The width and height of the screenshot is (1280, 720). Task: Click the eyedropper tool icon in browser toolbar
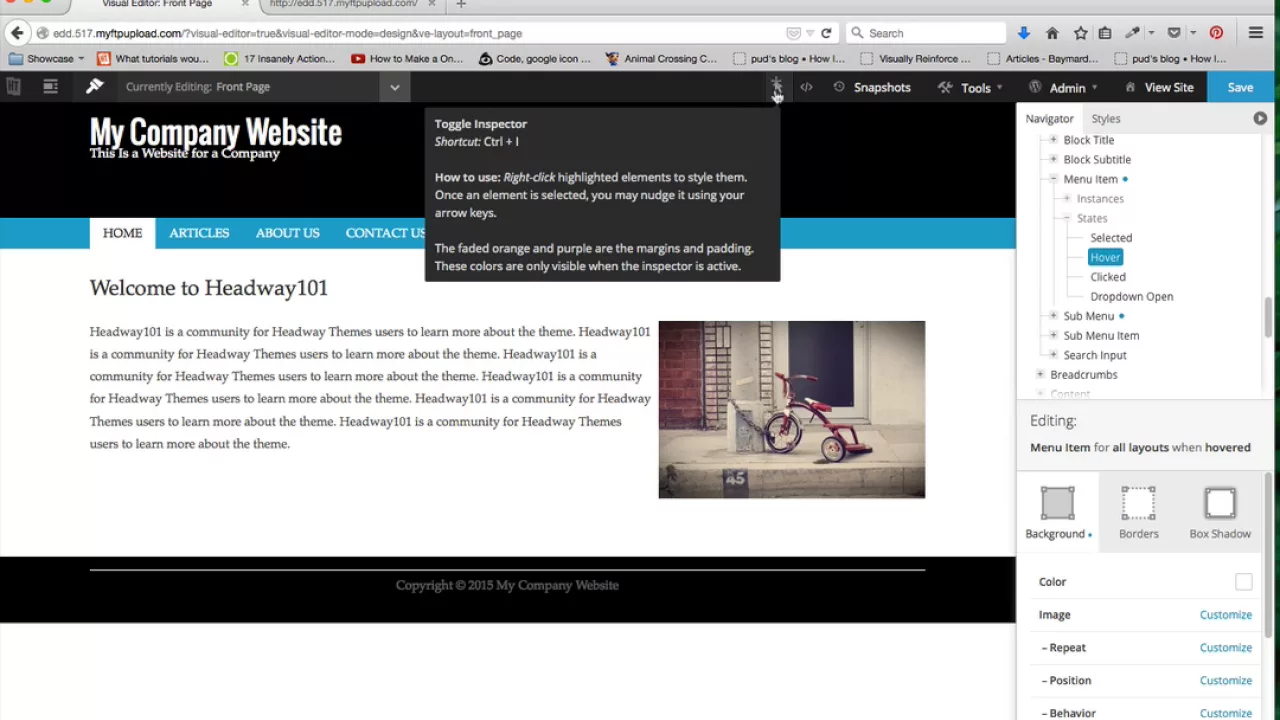[x=1133, y=33]
